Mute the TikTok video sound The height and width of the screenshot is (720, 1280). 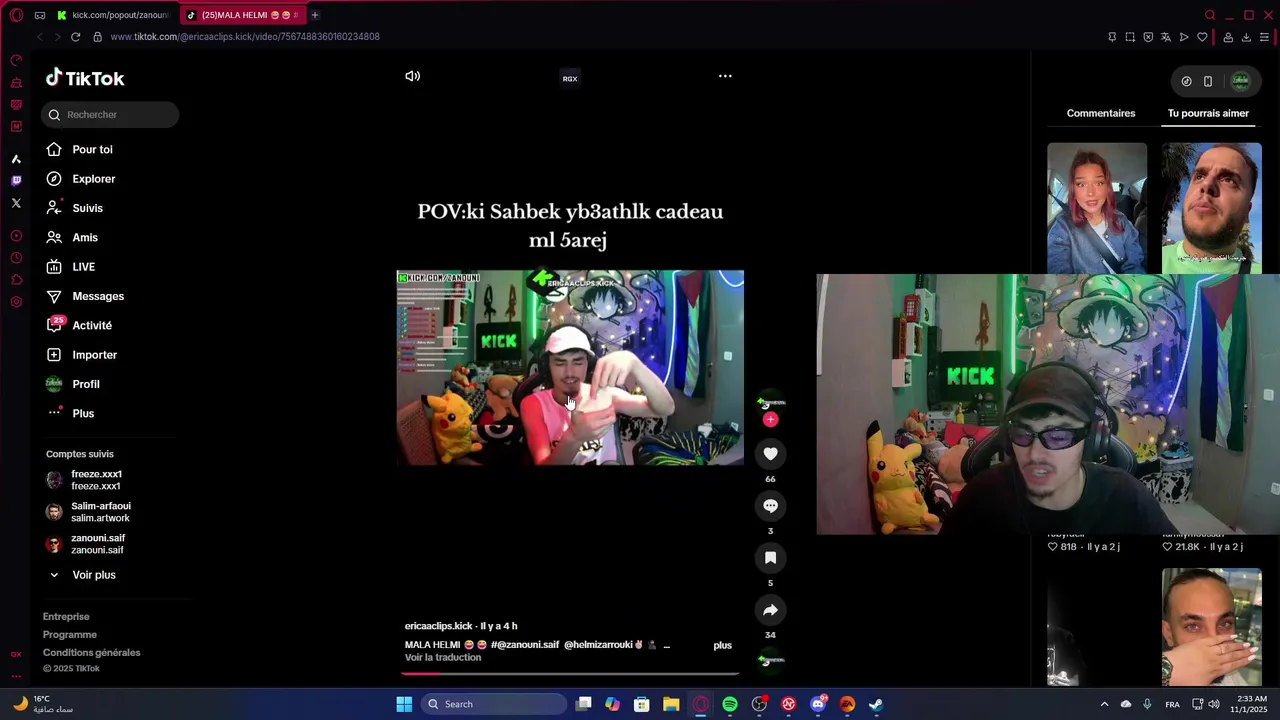[412, 76]
